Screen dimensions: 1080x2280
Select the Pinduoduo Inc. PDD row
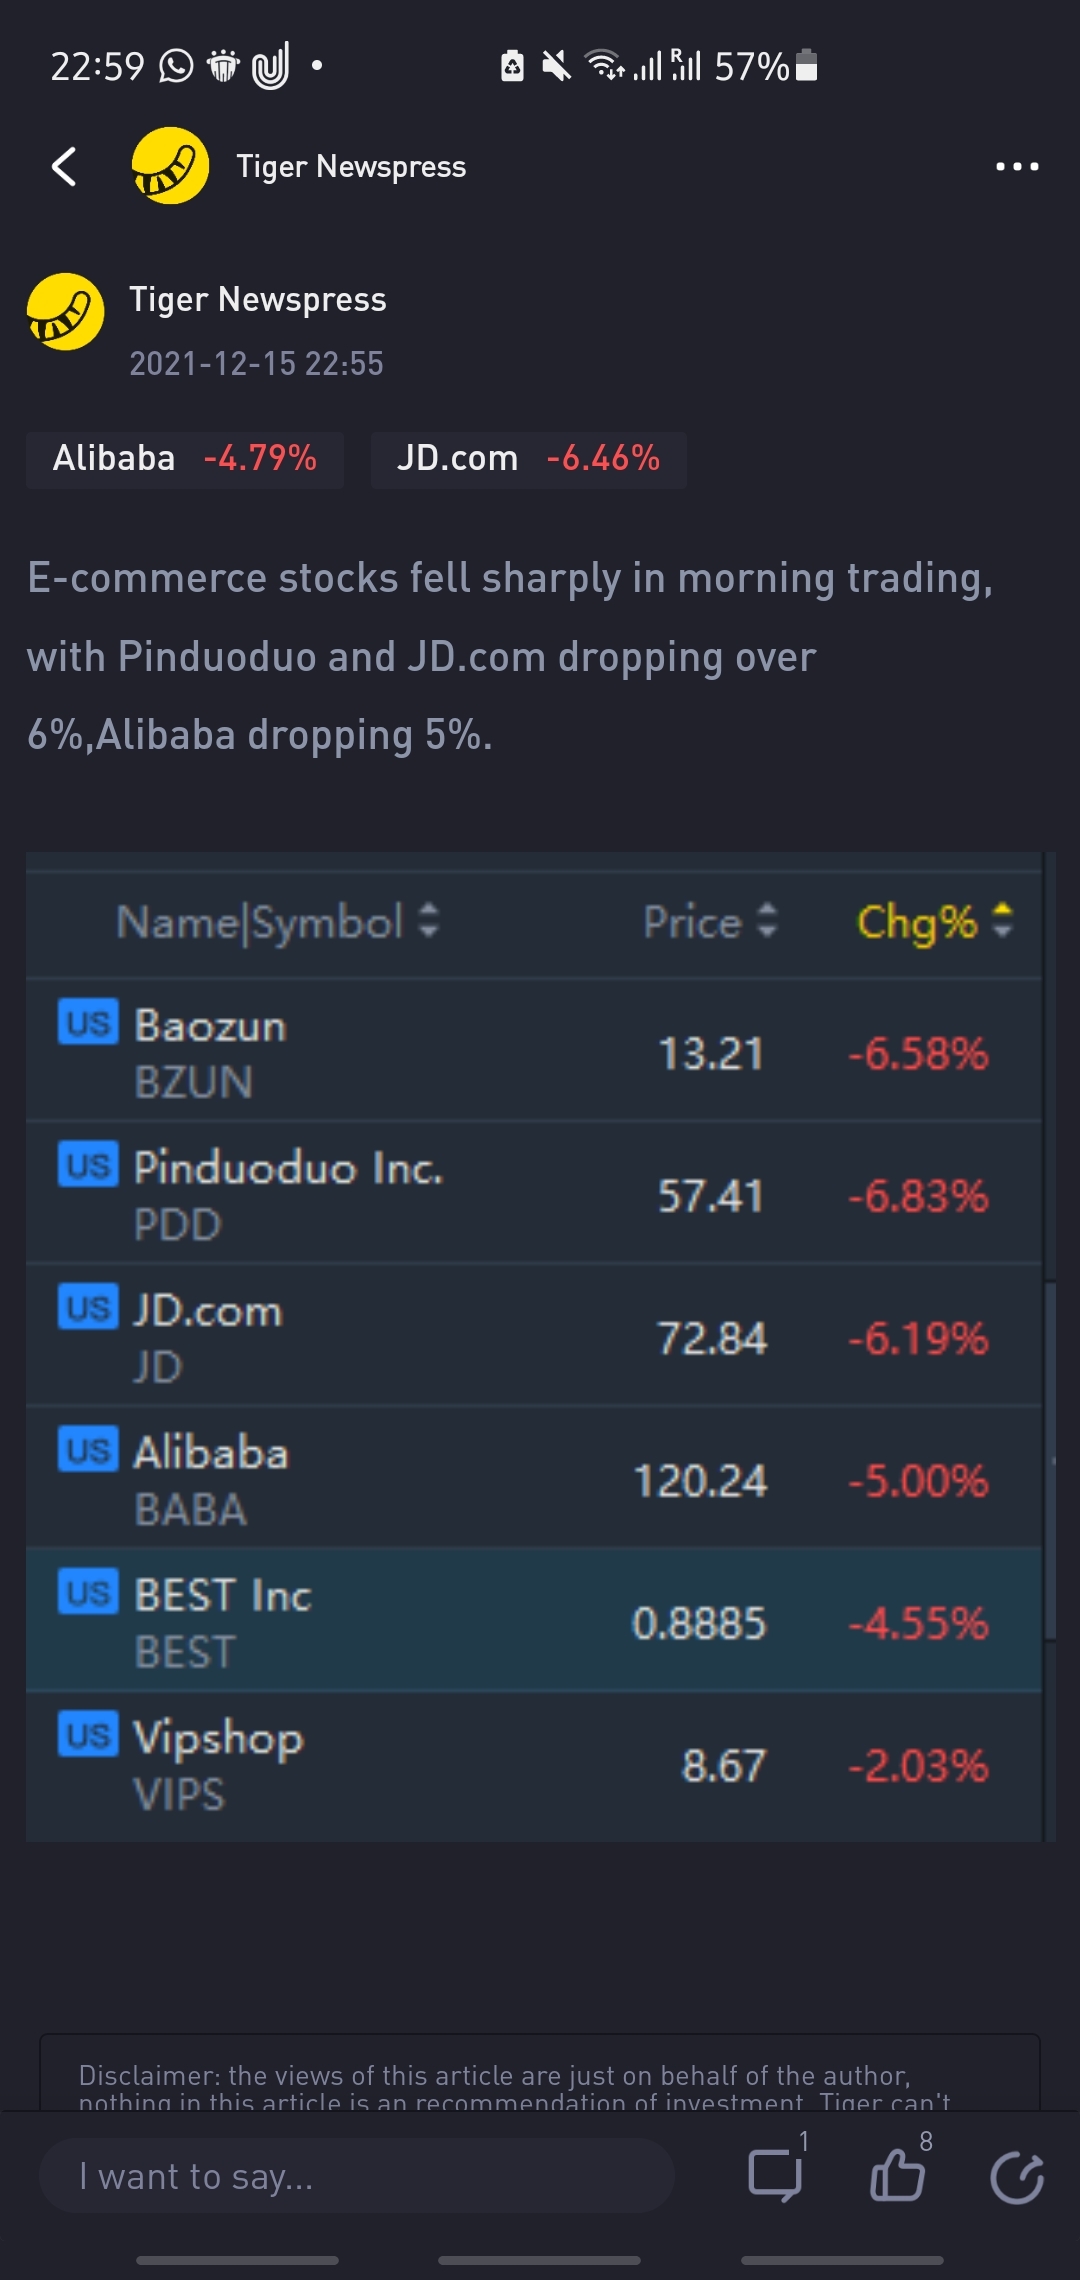(534, 1193)
